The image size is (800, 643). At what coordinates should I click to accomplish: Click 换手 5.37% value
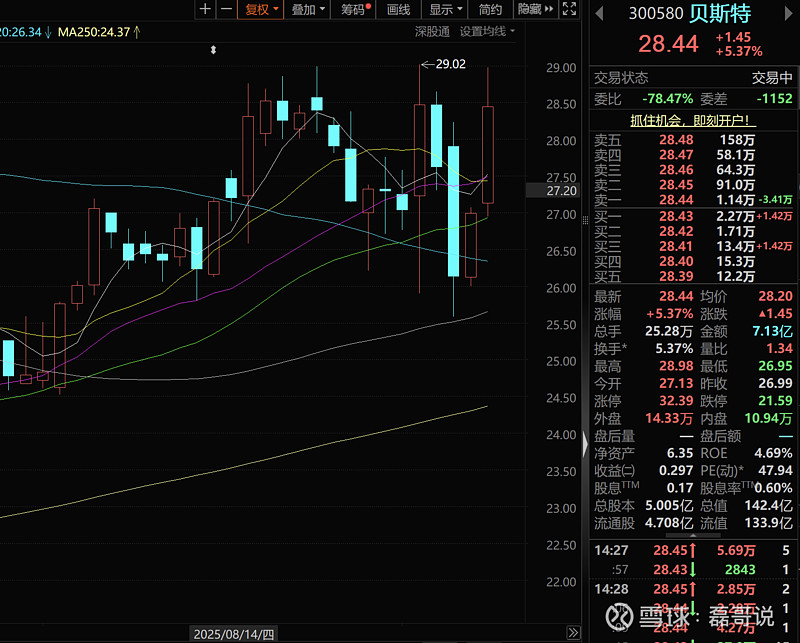[674, 349]
